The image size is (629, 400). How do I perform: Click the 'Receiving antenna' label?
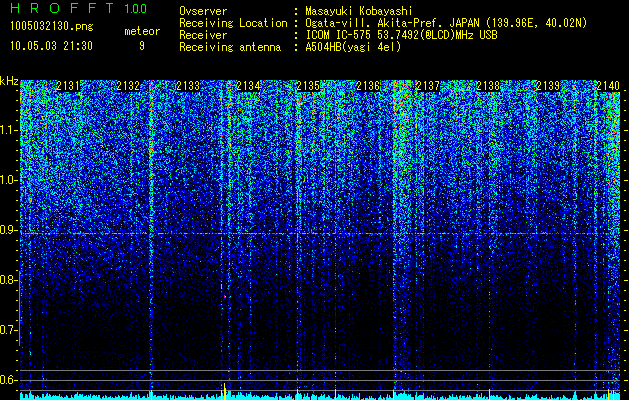(x=230, y=47)
